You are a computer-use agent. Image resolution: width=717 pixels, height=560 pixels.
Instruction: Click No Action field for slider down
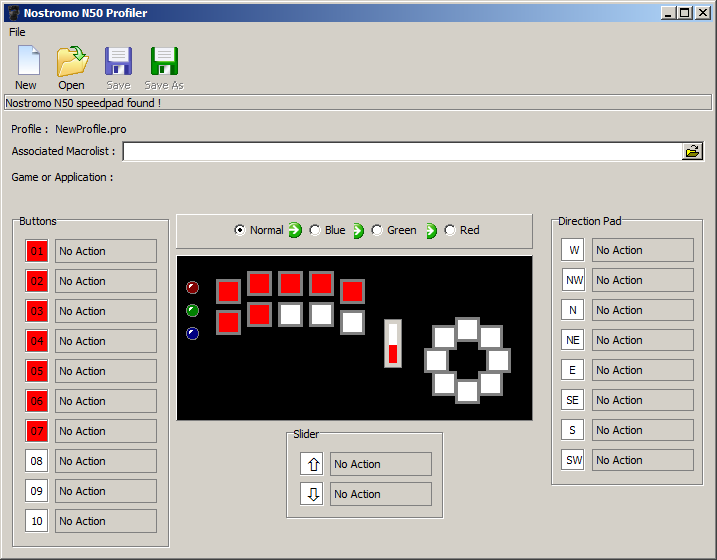(x=381, y=494)
